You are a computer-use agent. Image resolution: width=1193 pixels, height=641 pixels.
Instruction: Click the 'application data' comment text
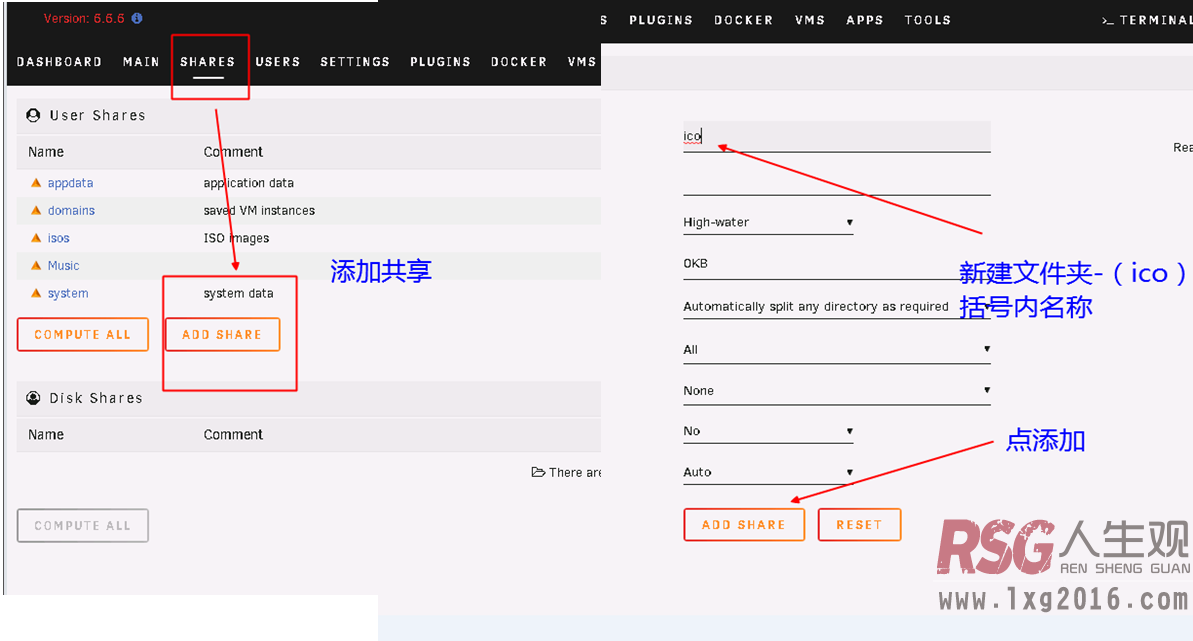coord(249,183)
